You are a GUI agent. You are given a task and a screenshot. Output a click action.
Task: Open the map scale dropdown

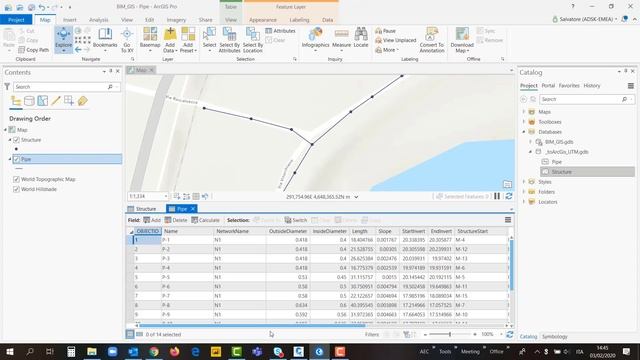pos(166,196)
